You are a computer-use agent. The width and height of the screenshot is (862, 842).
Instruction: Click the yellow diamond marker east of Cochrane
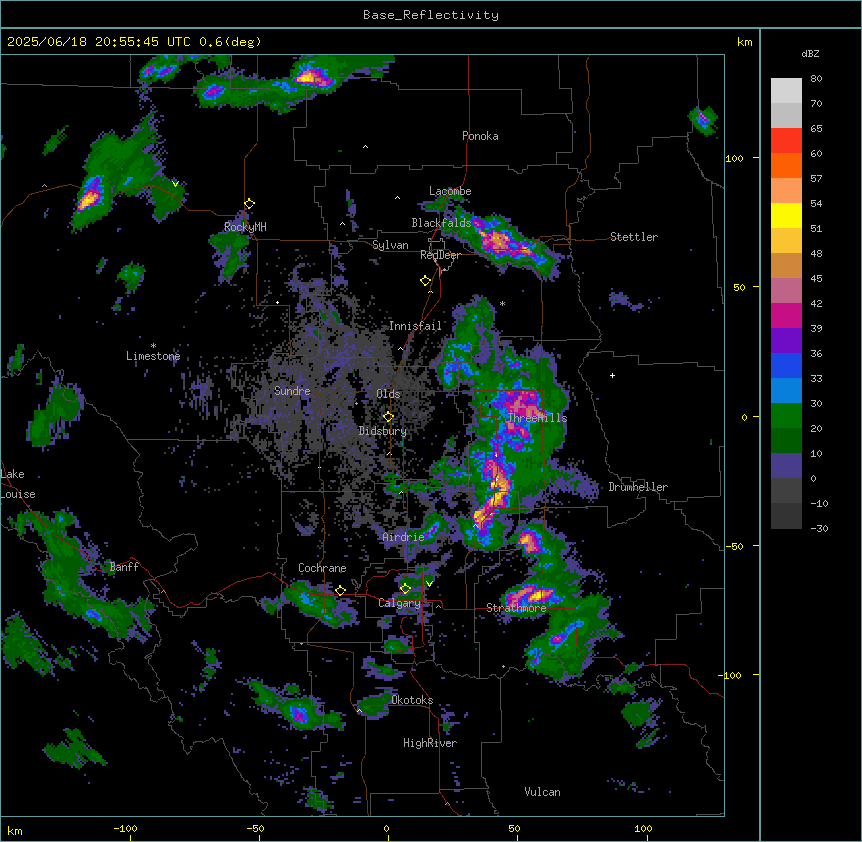tap(340, 591)
